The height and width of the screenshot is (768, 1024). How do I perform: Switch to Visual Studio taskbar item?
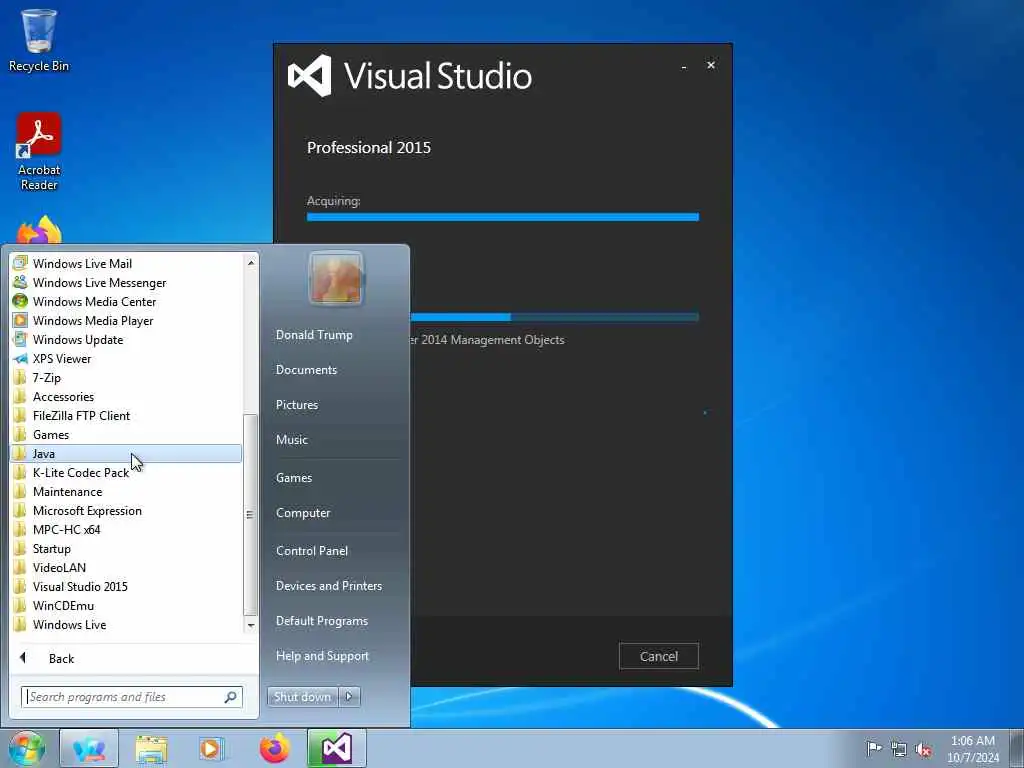click(336, 748)
